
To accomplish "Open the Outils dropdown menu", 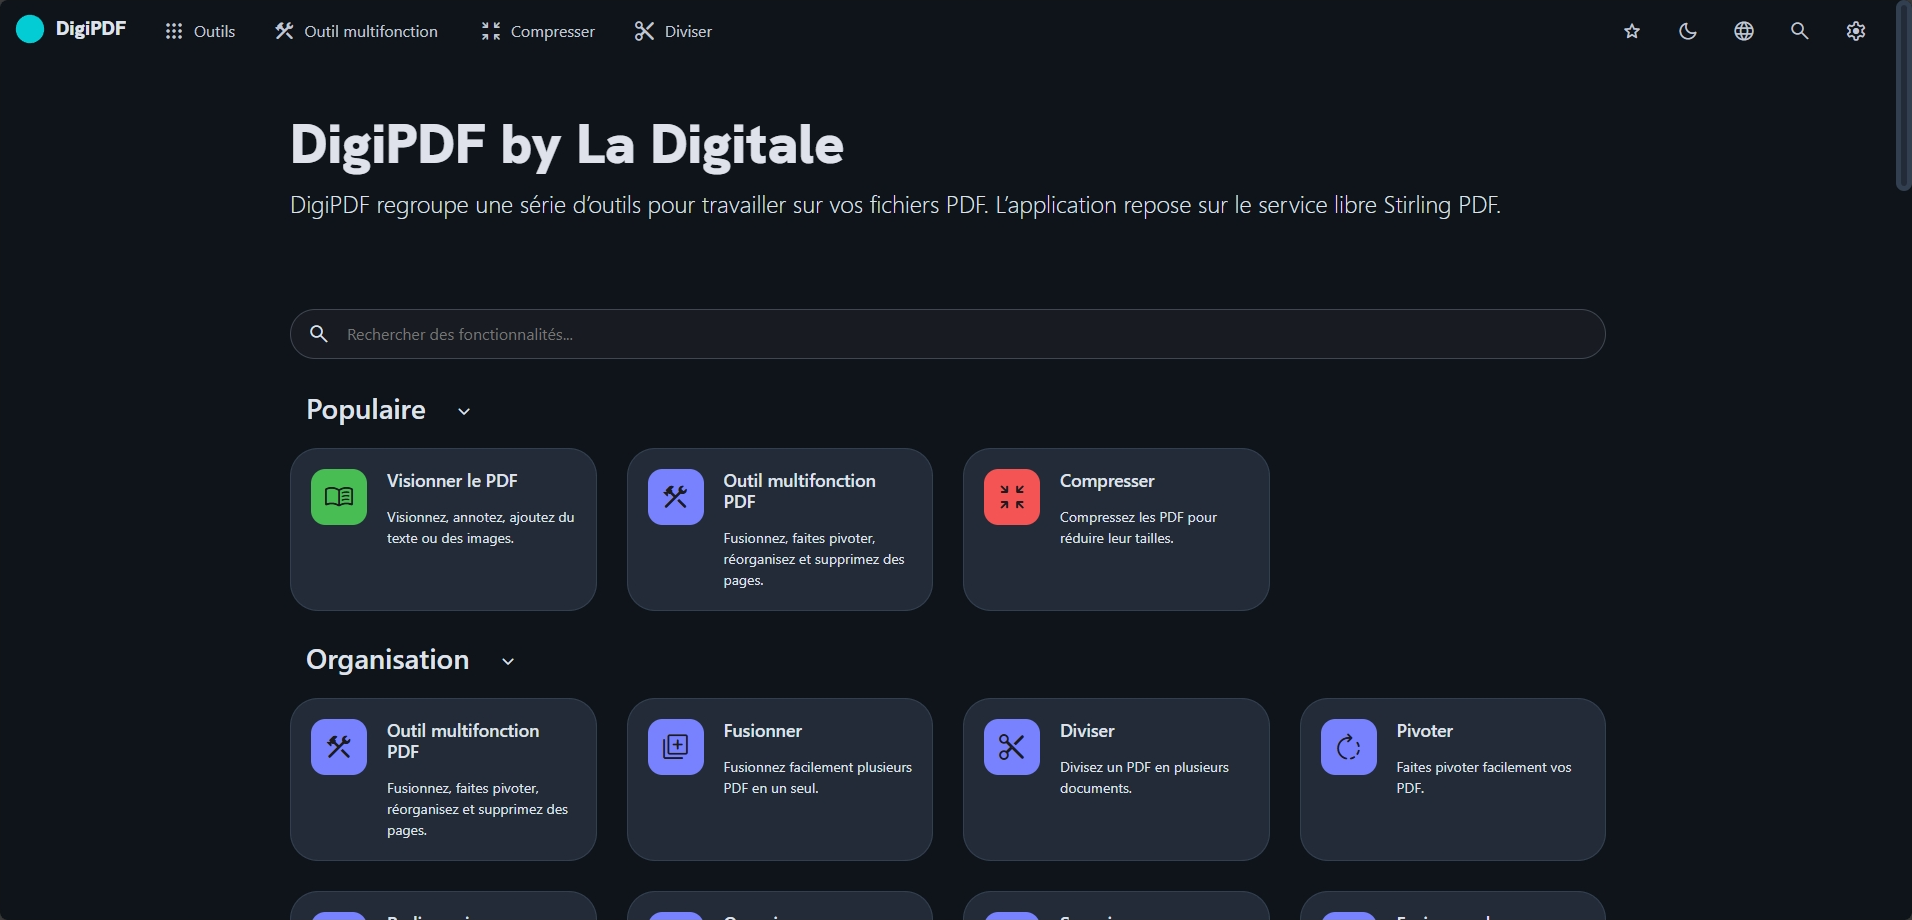I will click(x=200, y=31).
